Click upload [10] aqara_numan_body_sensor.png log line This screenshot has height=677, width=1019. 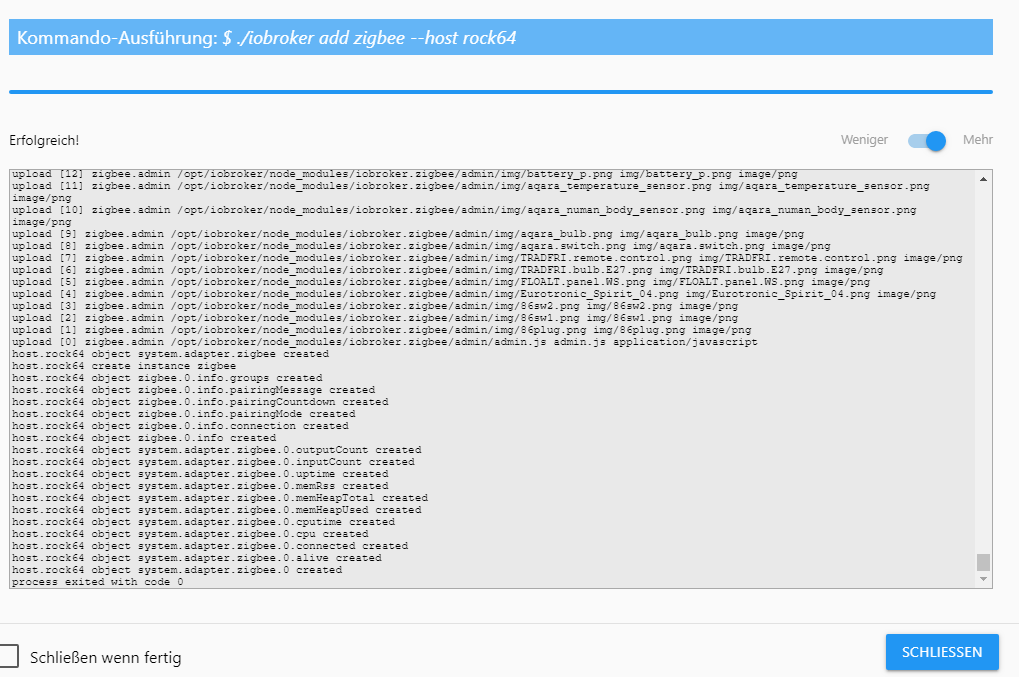464,216
